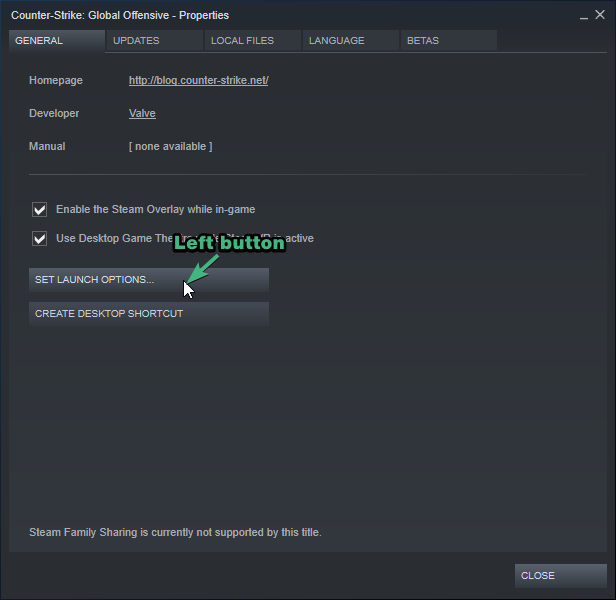Create a desktop shortcut for the game

(149, 314)
